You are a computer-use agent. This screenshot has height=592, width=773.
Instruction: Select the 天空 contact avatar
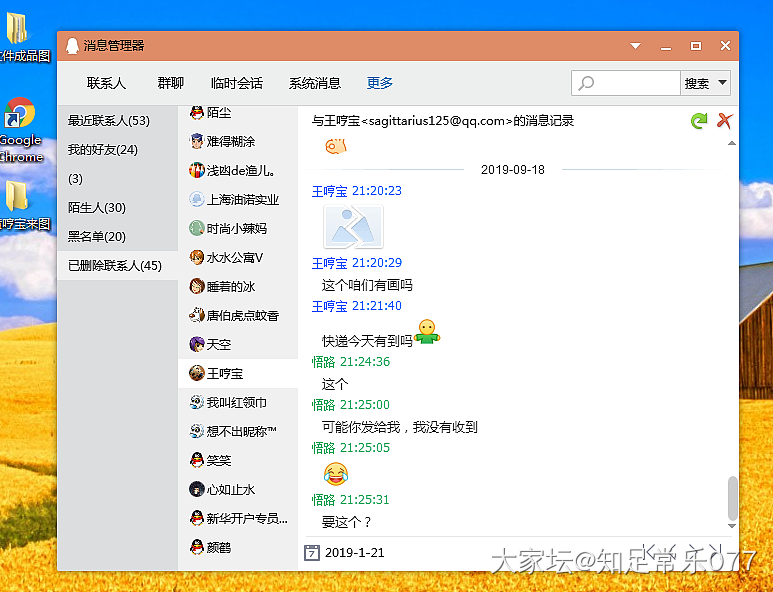coord(198,344)
